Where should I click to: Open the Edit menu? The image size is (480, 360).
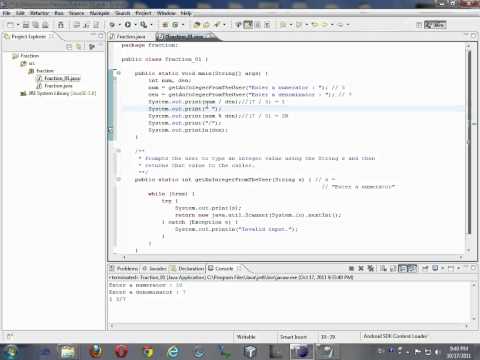click(x=20, y=13)
